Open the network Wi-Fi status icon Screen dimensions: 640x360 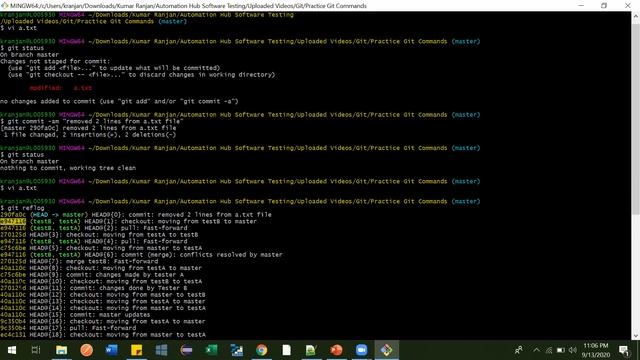(x=549, y=350)
